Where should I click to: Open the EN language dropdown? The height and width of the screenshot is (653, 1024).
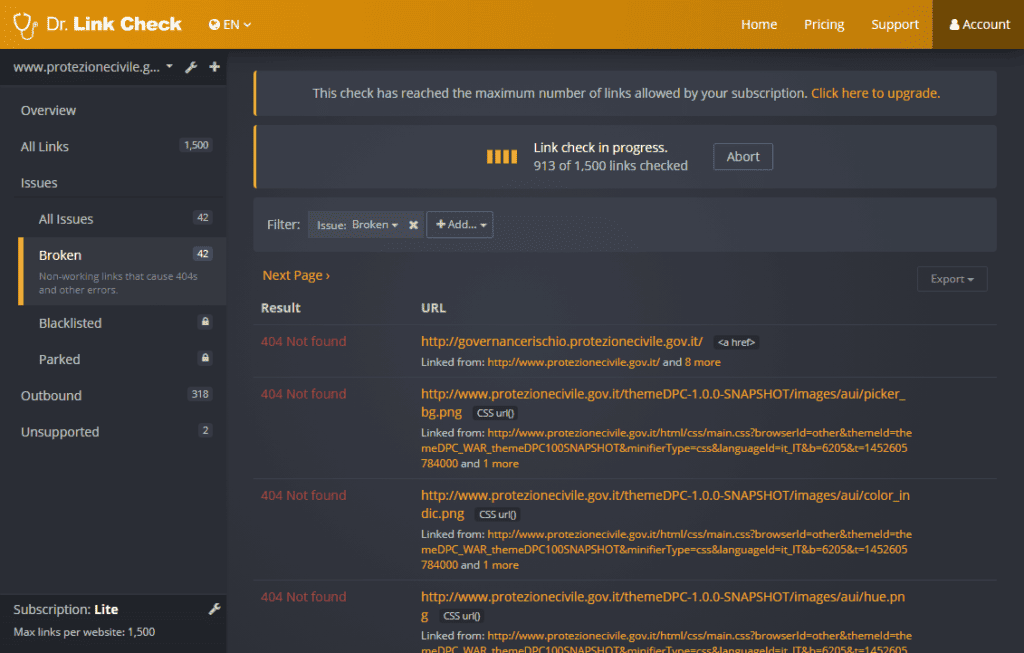coord(230,24)
